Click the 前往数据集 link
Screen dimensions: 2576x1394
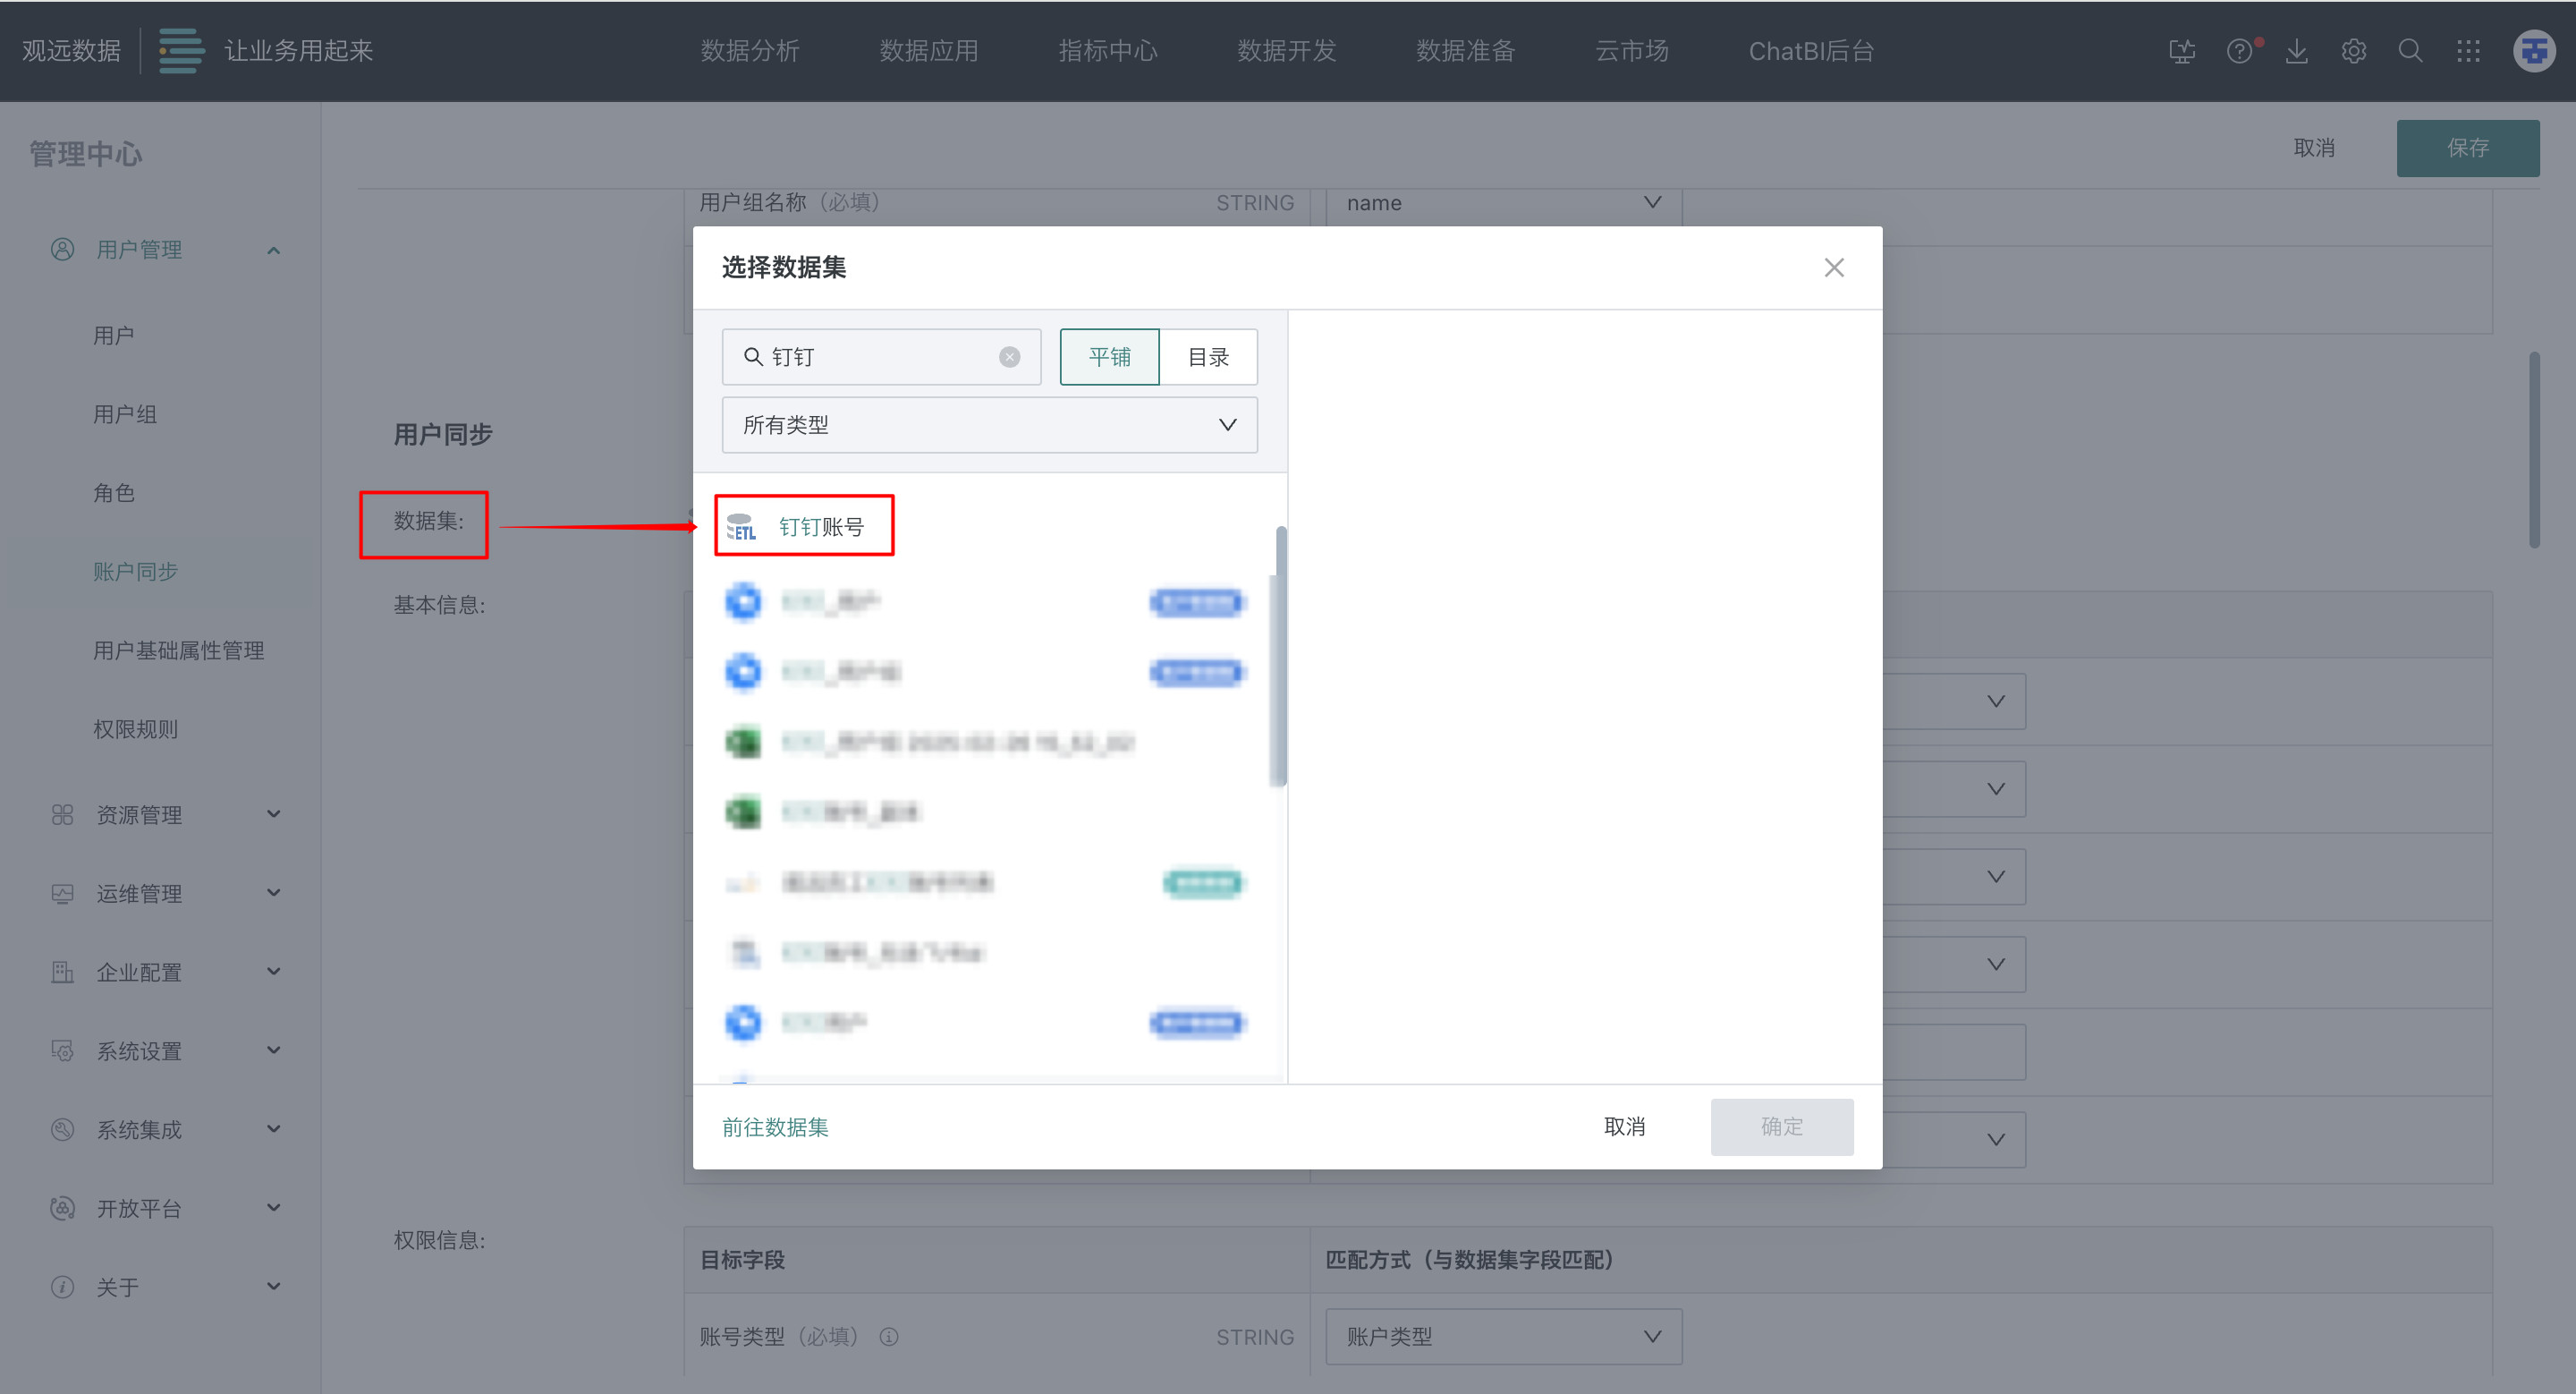(x=775, y=1127)
